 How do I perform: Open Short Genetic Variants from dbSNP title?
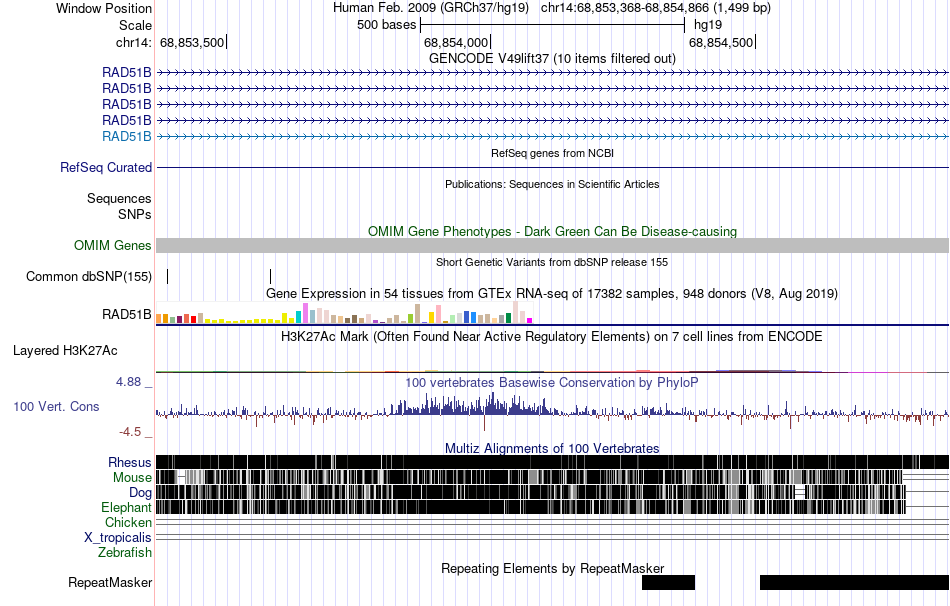552,262
